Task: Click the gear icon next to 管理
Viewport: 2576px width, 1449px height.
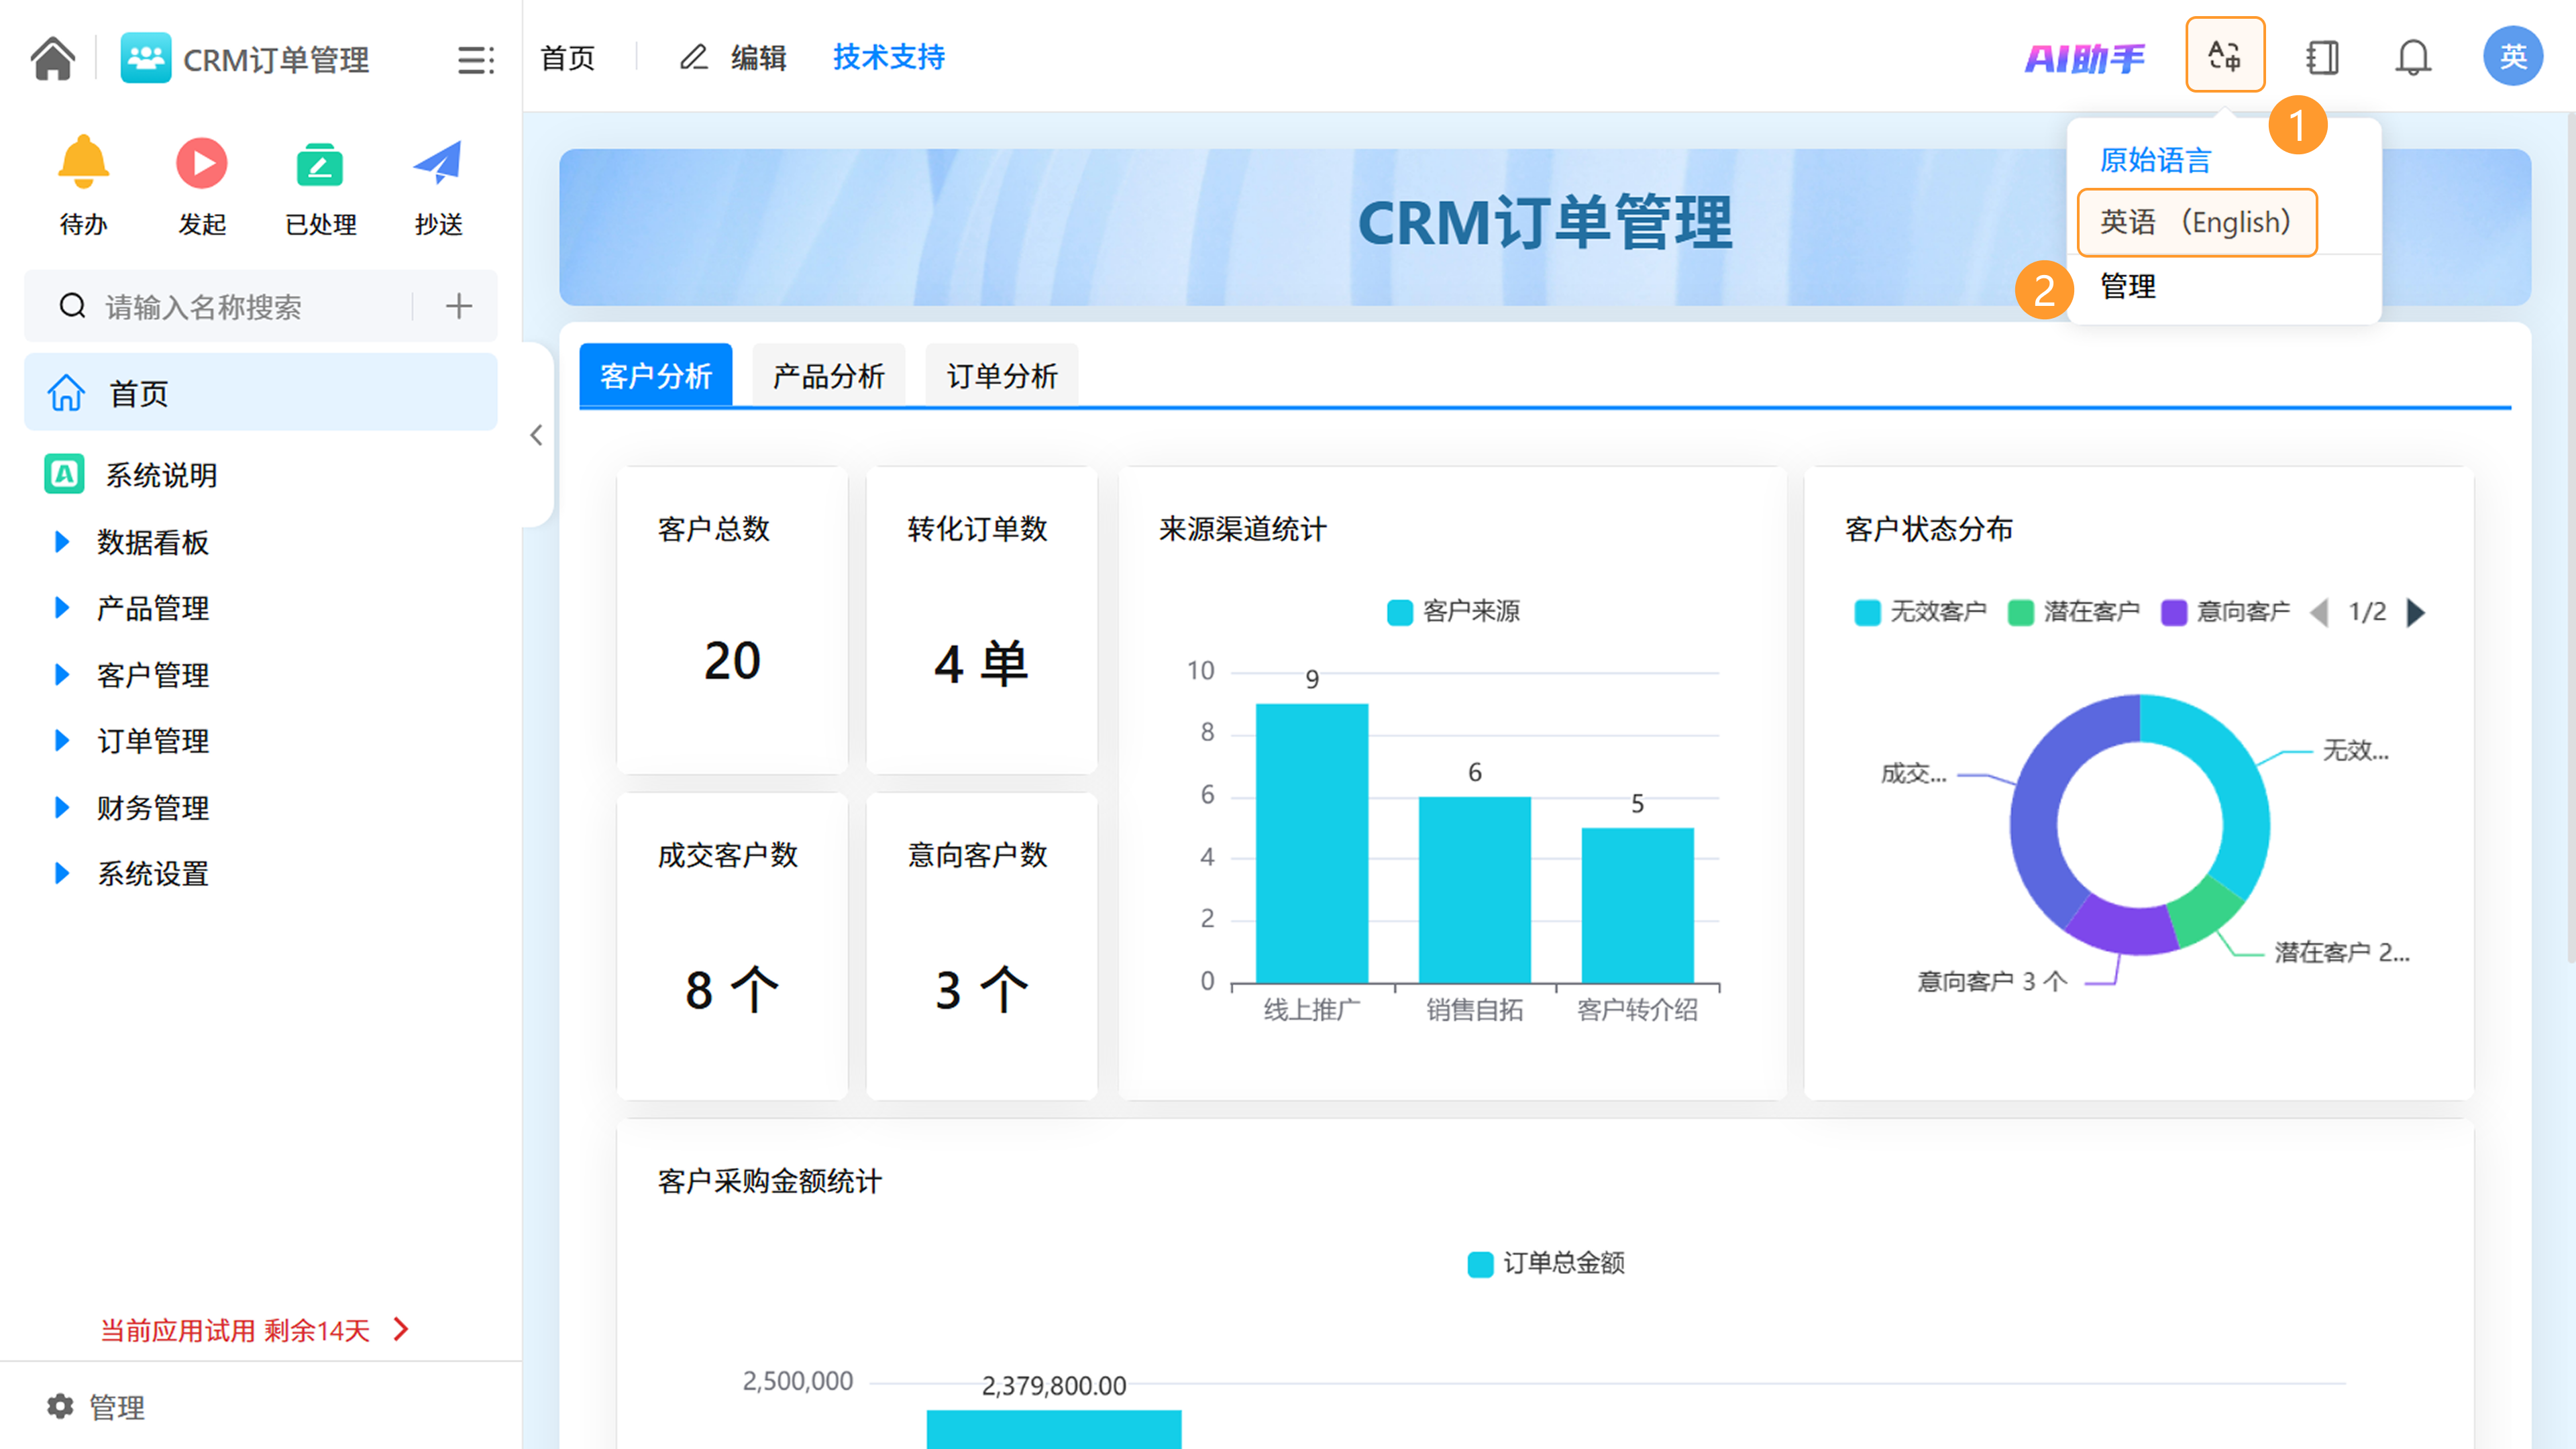Action: click(60, 1406)
